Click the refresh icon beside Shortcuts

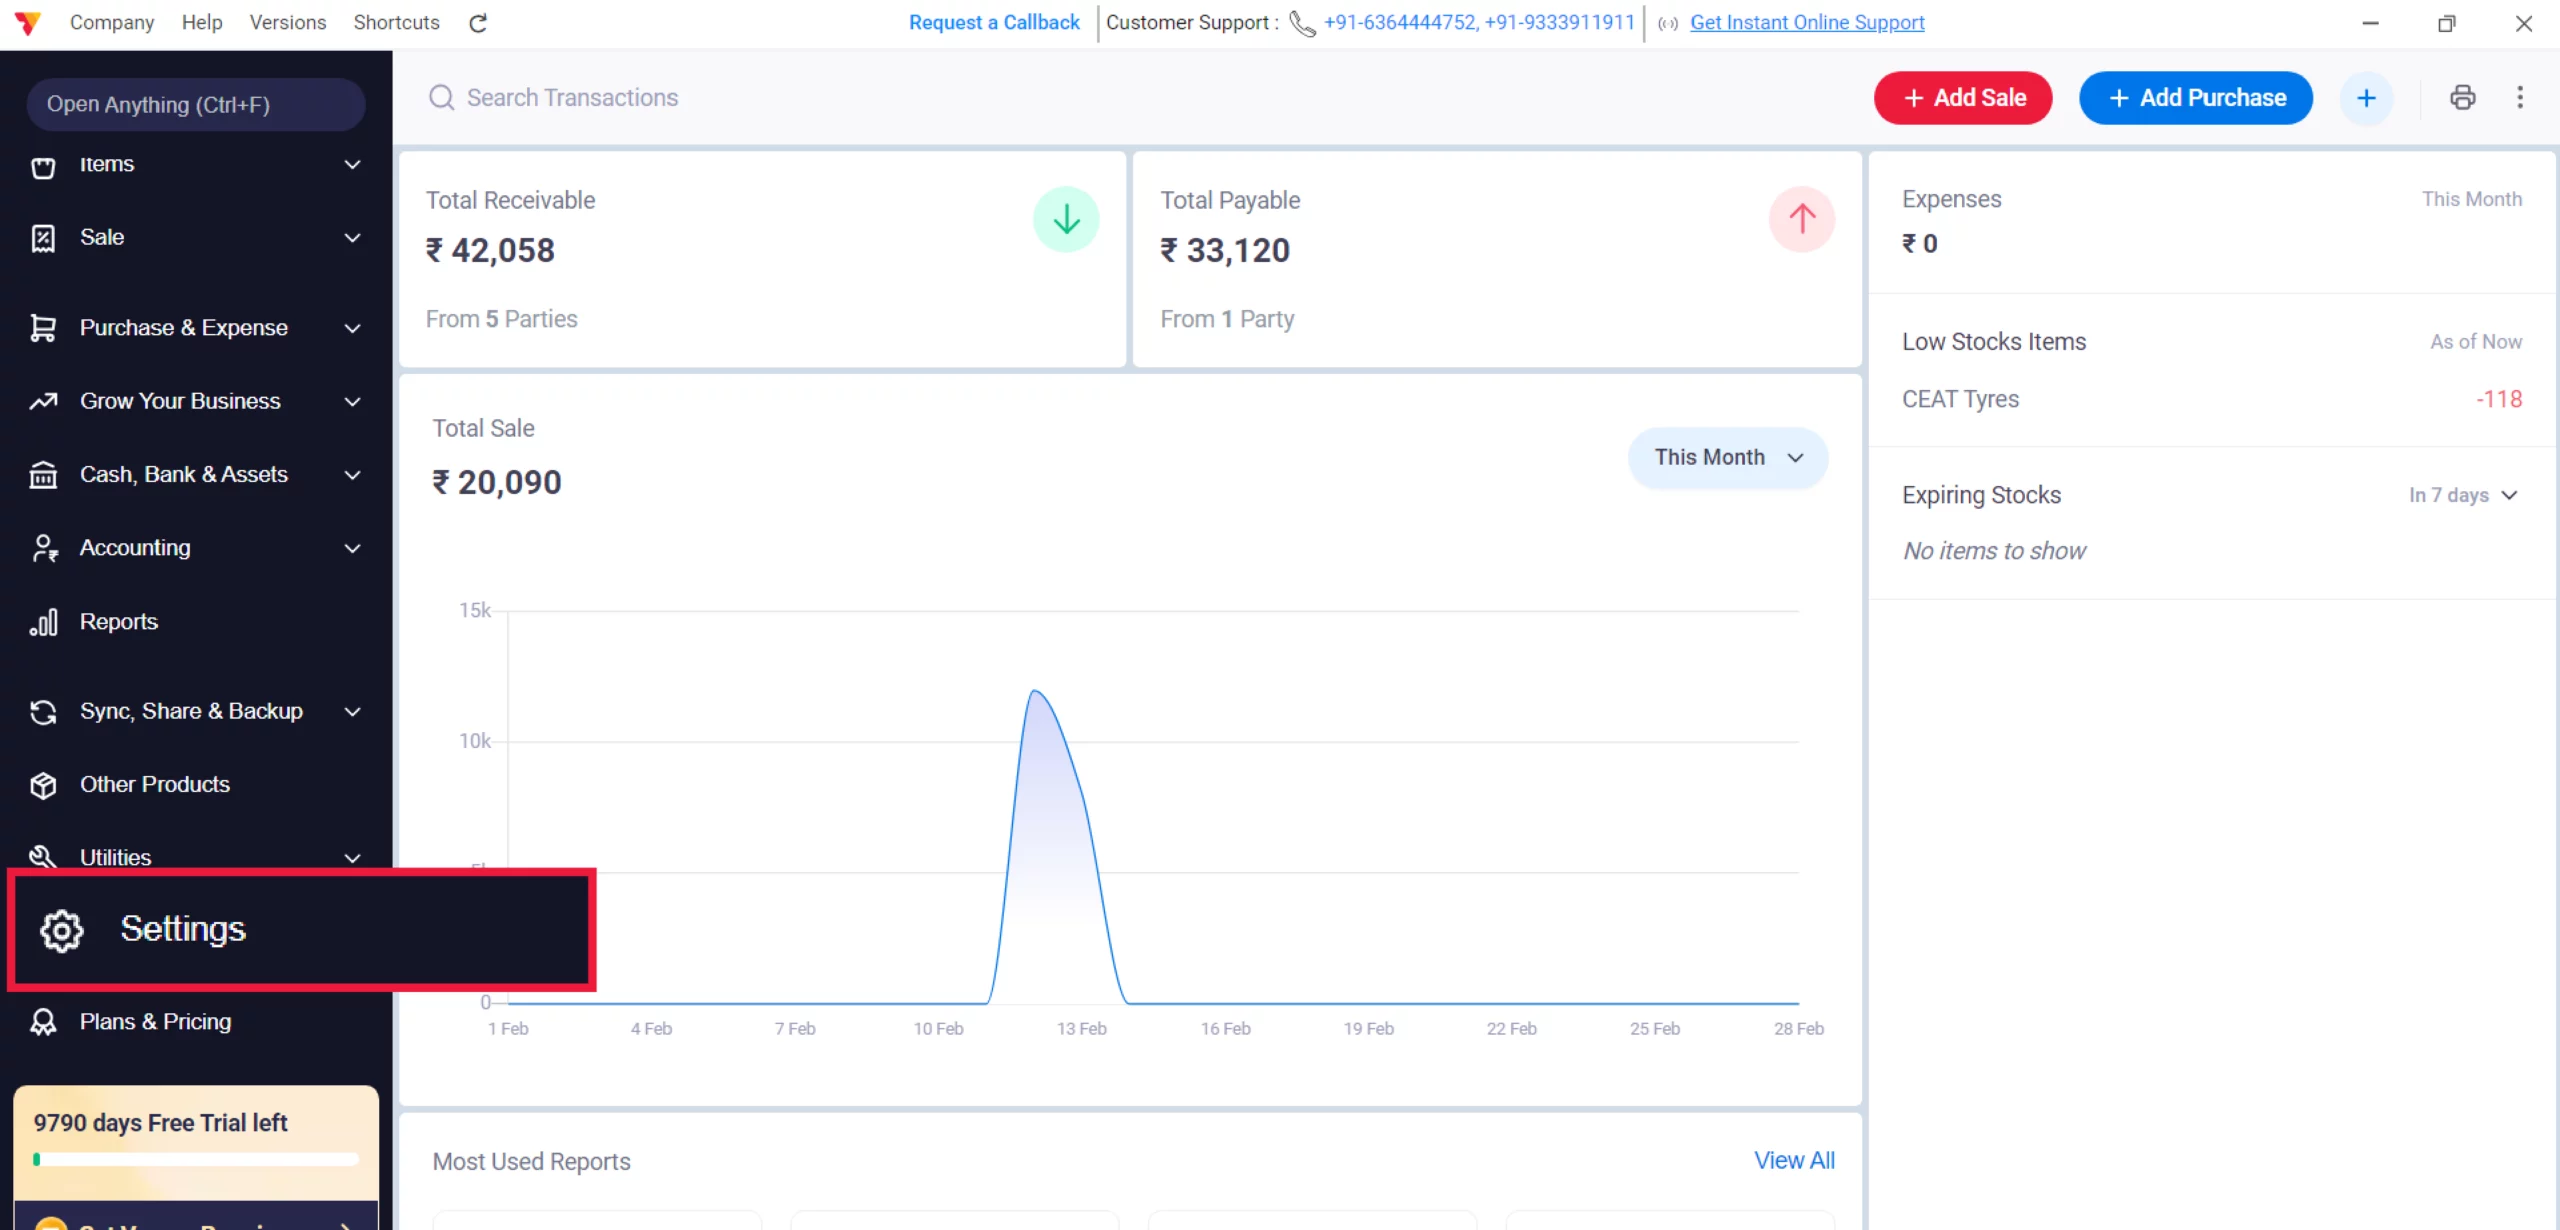(x=478, y=23)
